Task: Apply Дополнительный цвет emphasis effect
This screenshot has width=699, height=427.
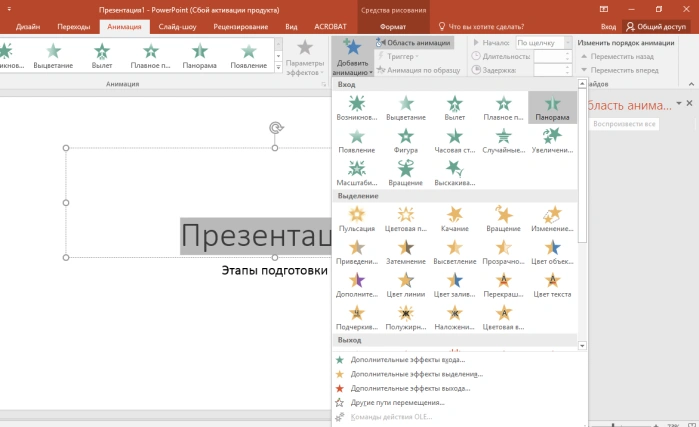Action: click(357, 285)
